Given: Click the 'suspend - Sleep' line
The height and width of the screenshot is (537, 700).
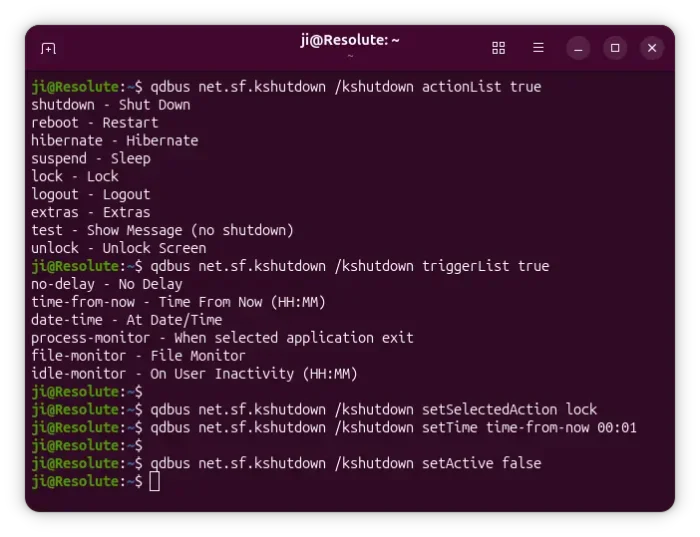Looking at the screenshot, I should pyautogui.click(x=91, y=159).
